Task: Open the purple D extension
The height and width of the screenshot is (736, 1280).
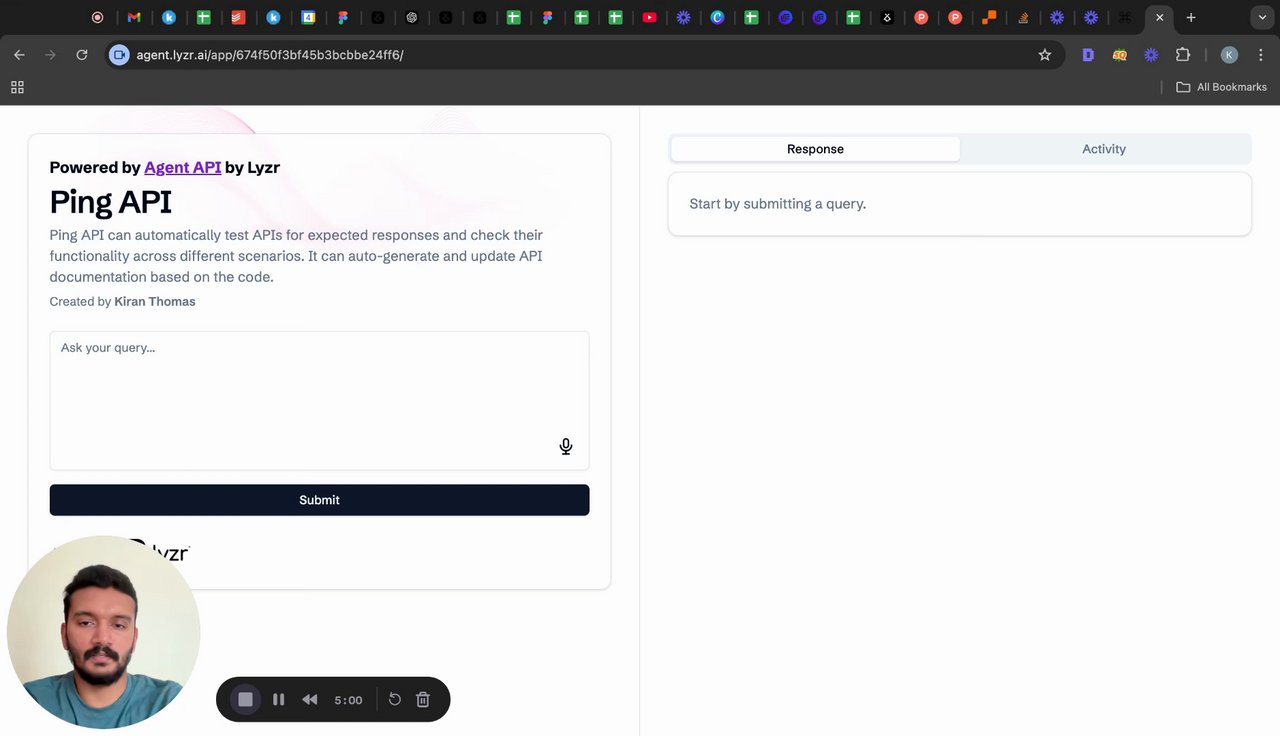Action: coord(1088,55)
